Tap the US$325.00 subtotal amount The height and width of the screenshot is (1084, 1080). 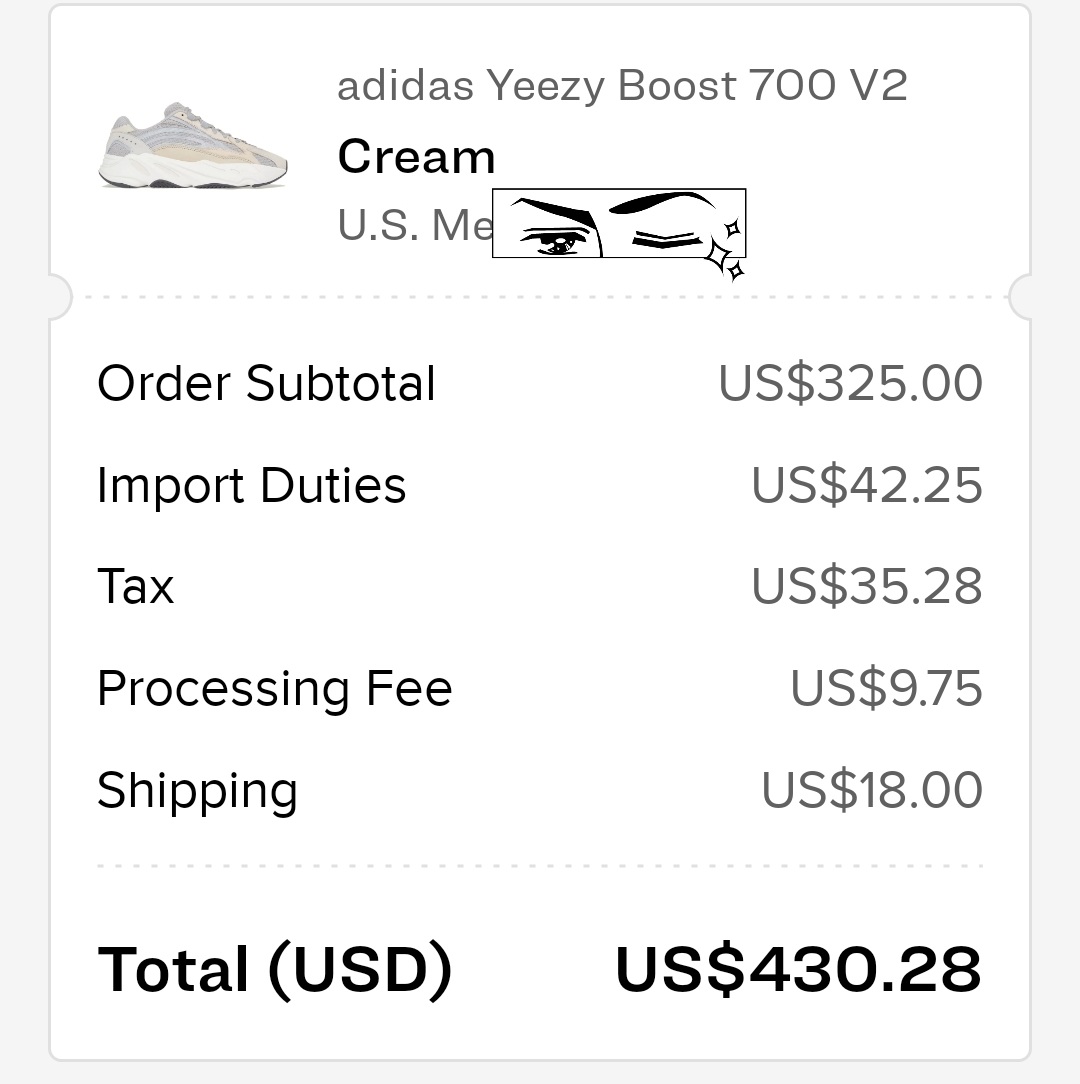click(850, 383)
